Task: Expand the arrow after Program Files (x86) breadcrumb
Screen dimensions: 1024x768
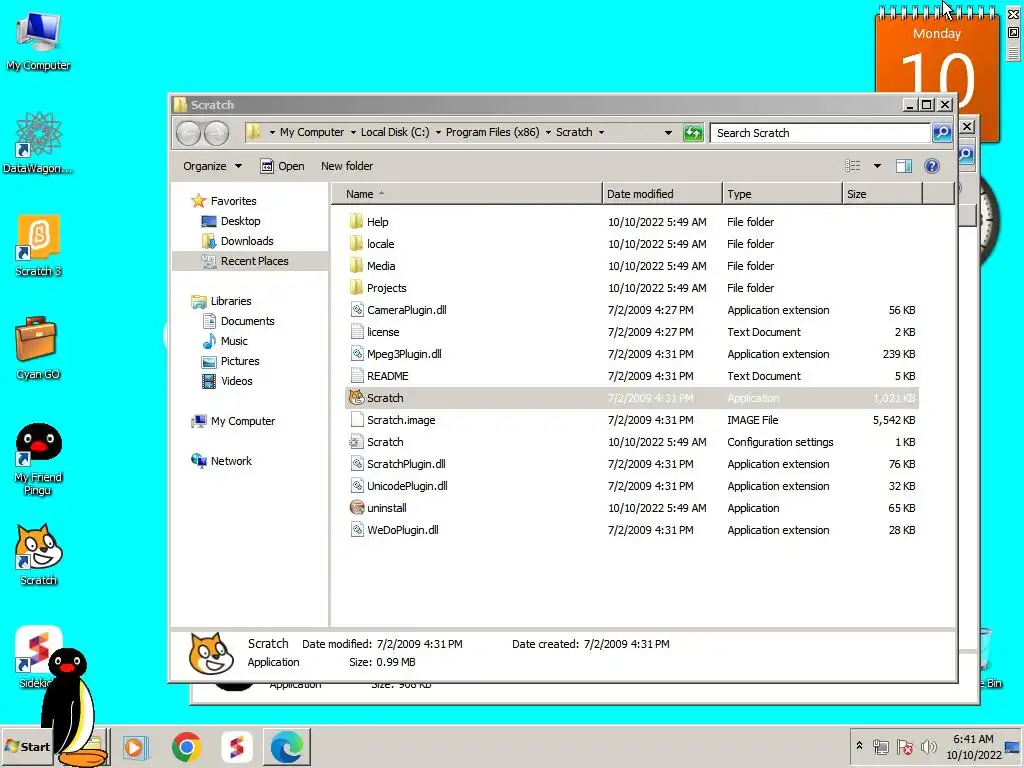Action: 549,133
